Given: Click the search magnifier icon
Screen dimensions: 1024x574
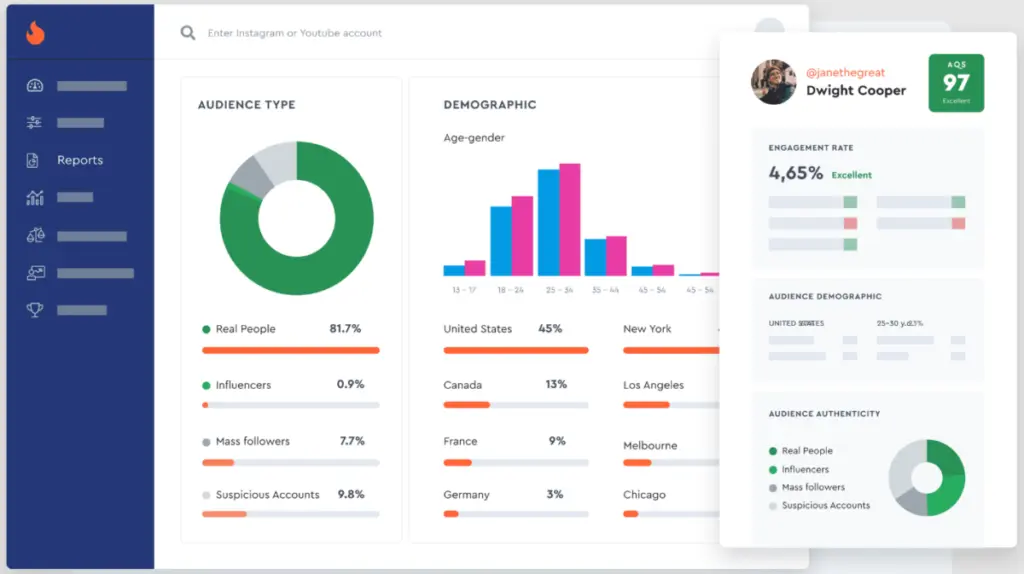Looking at the screenshot, I should click(187, 33).
